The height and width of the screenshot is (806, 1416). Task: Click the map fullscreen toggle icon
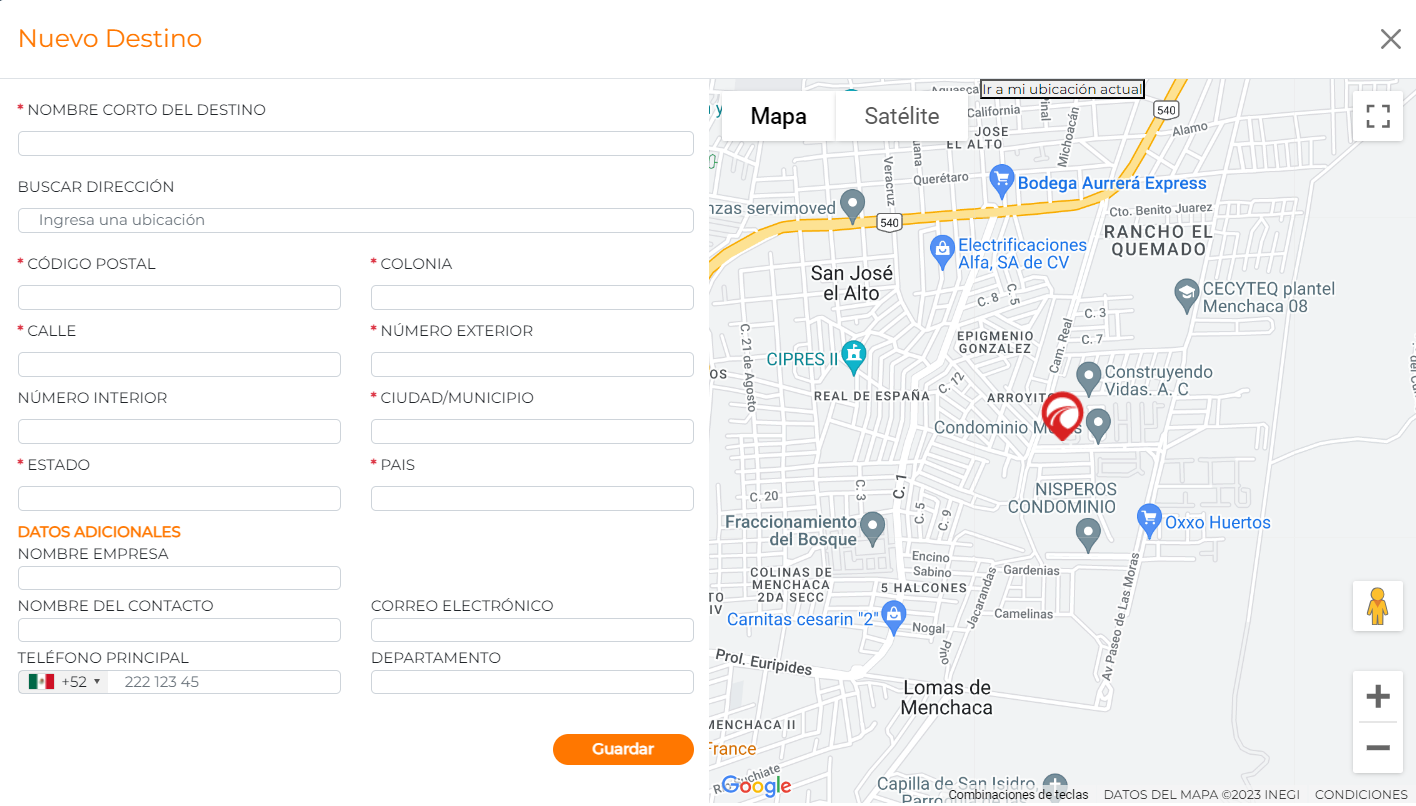[x=1378, y=116]
